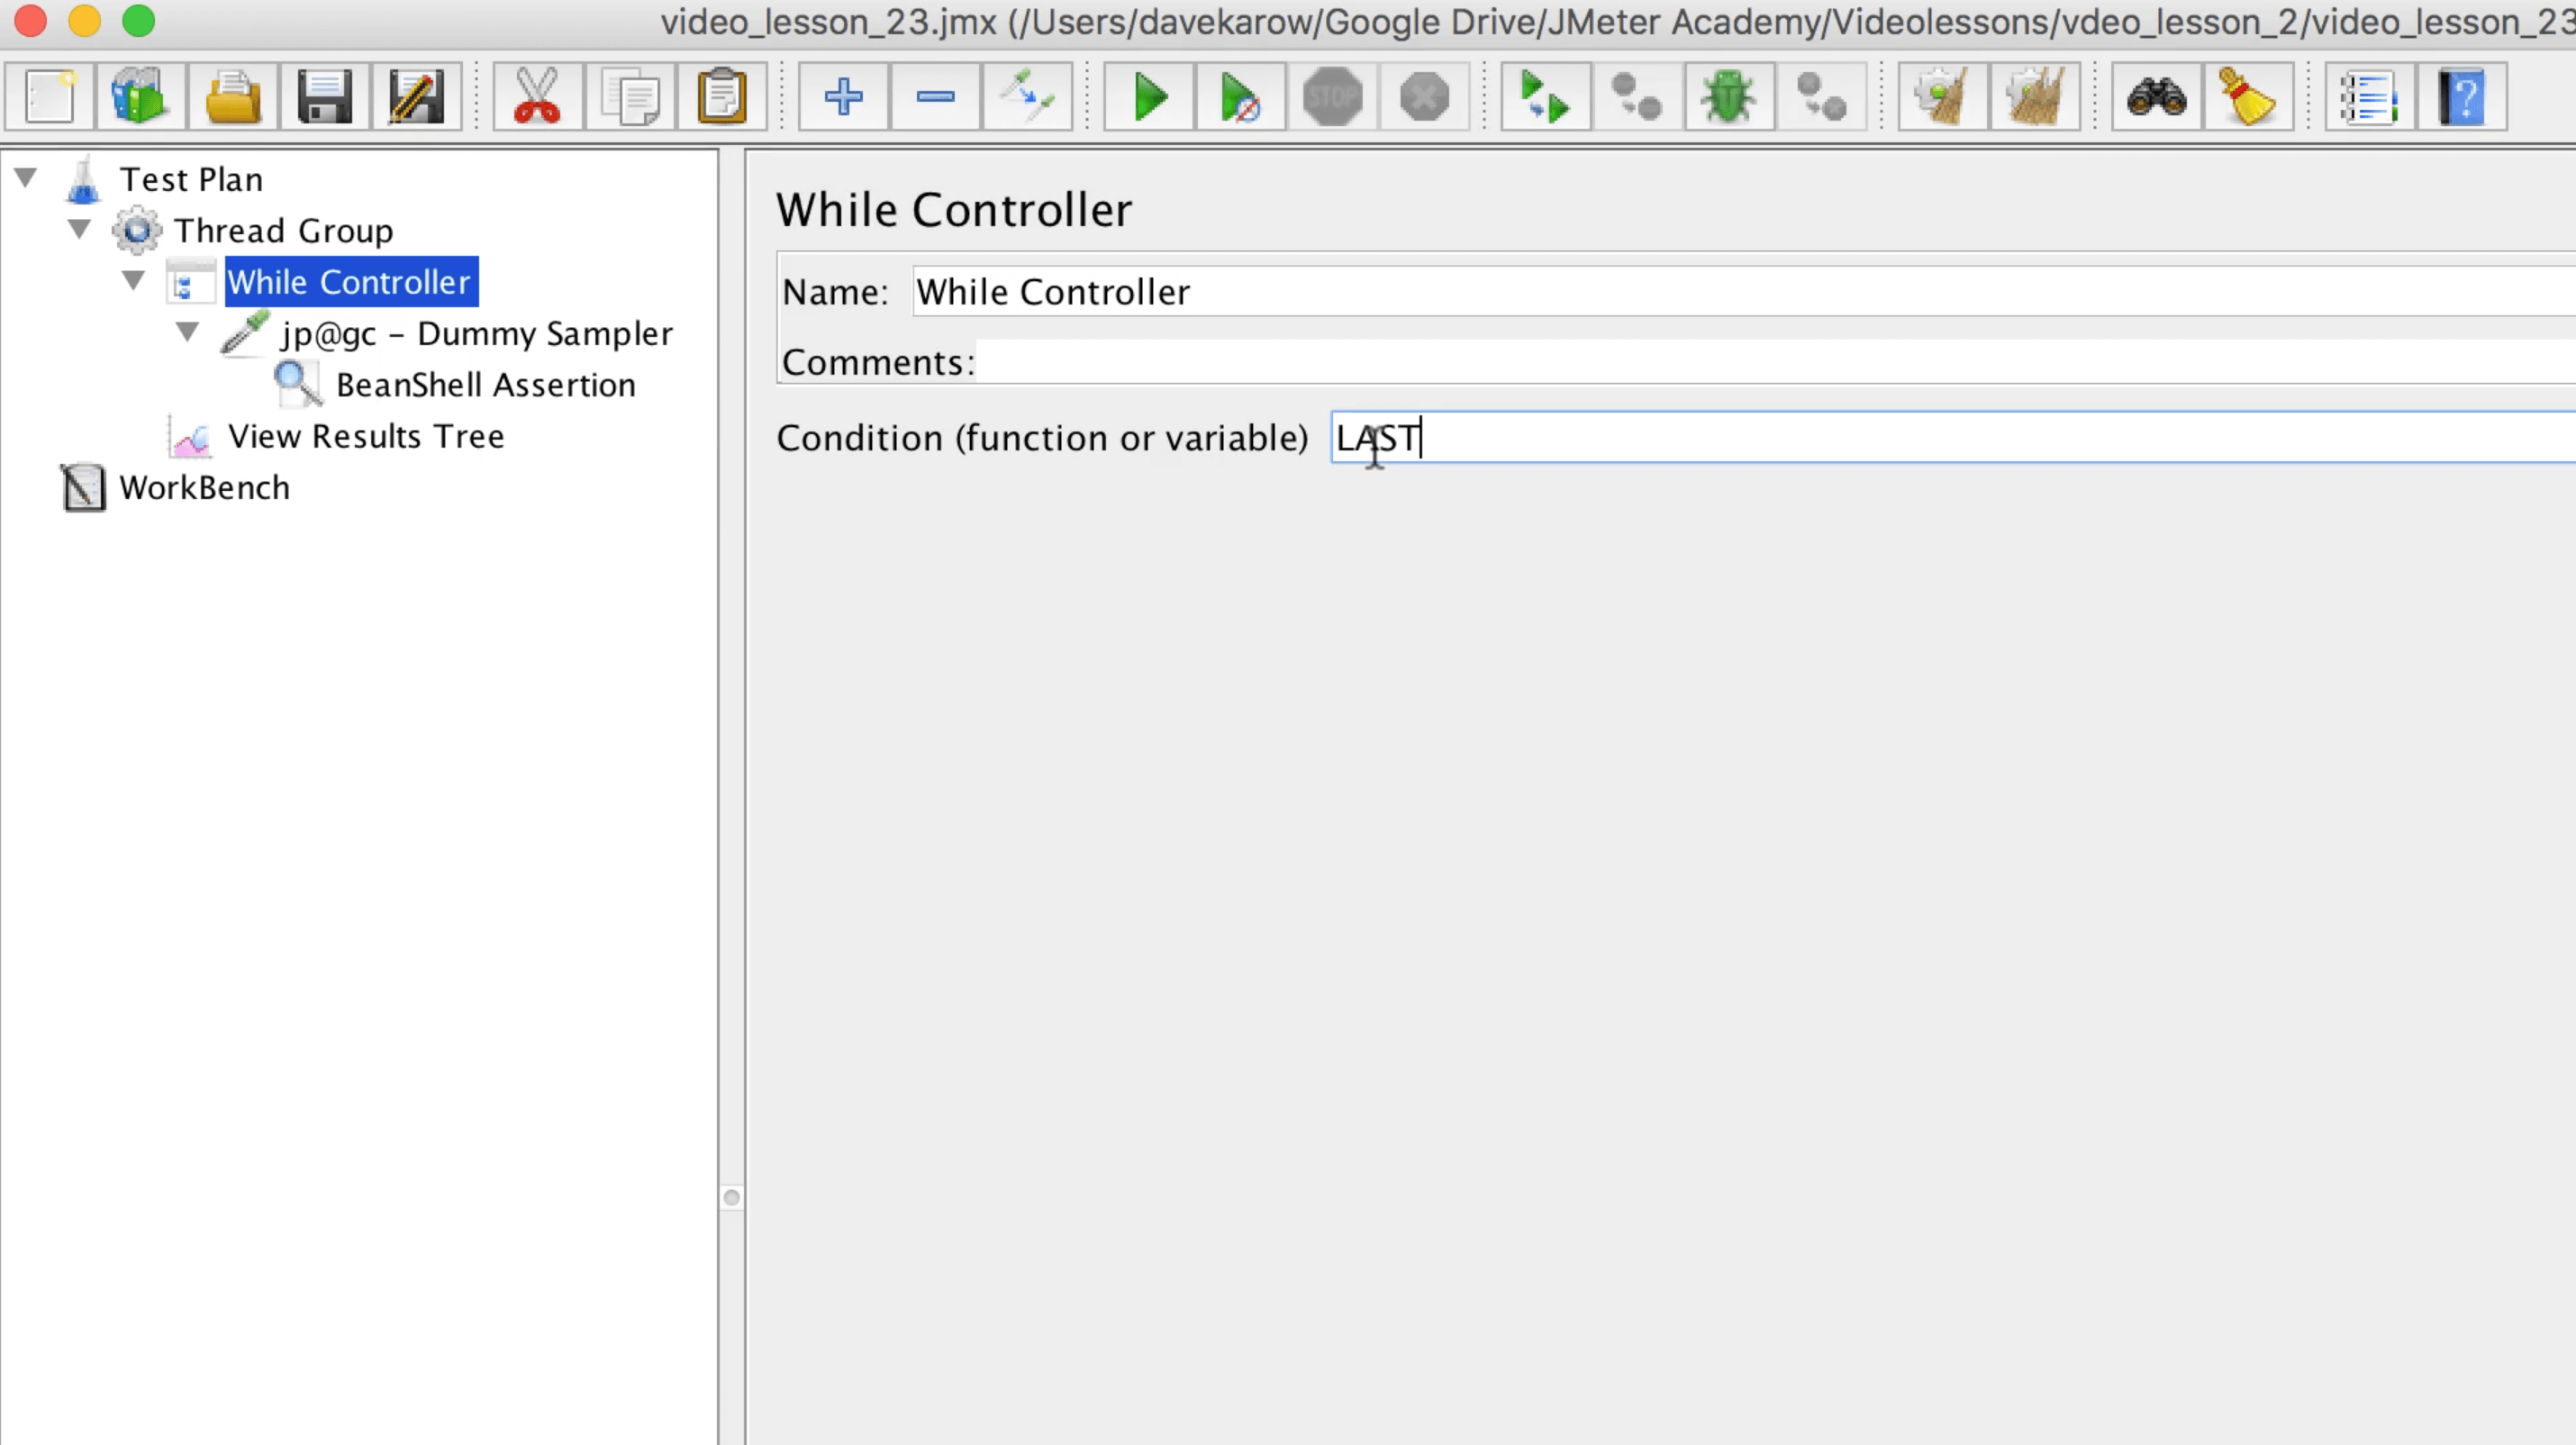Click the Start no pauses button
This screenshot has width=2576, height=1445.
pyautogui.click(x=1240, y=97)
